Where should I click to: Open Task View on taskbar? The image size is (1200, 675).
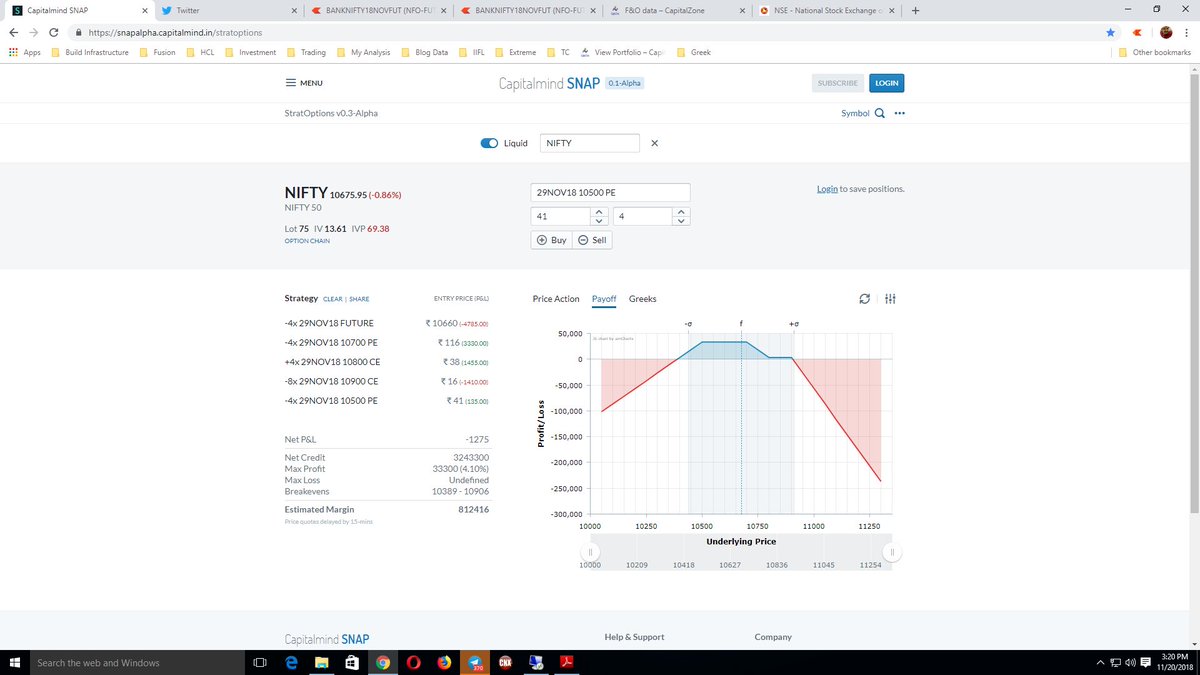(259, 662)
